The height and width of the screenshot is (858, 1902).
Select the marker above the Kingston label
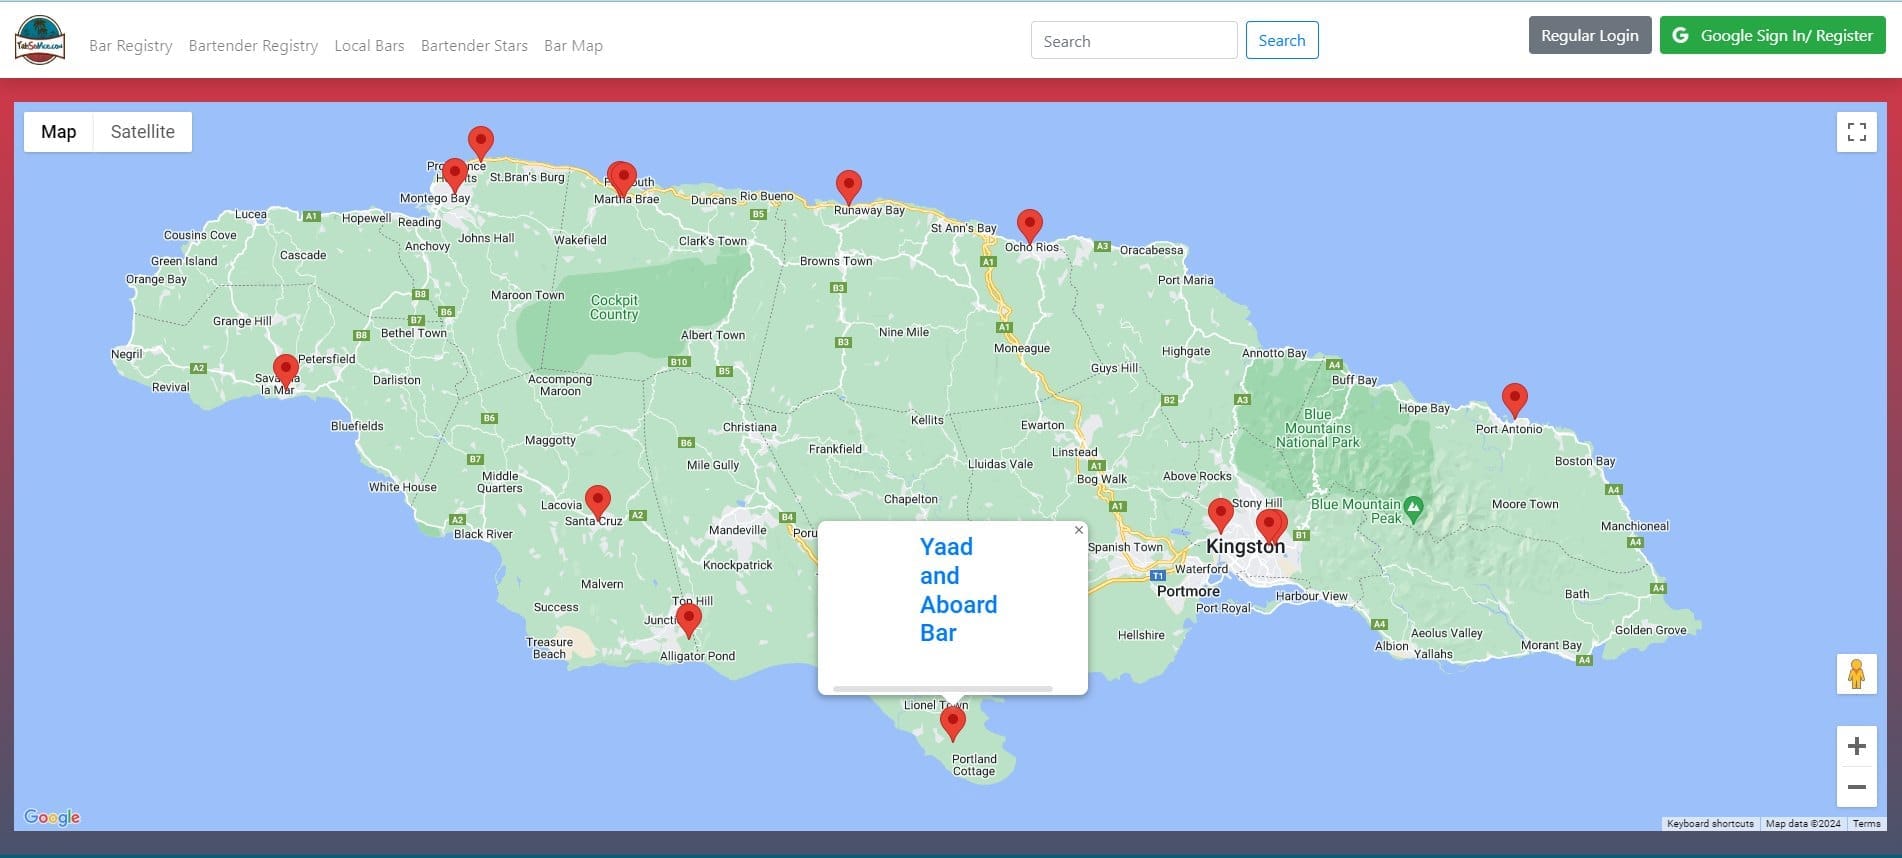pos(1271,526)
